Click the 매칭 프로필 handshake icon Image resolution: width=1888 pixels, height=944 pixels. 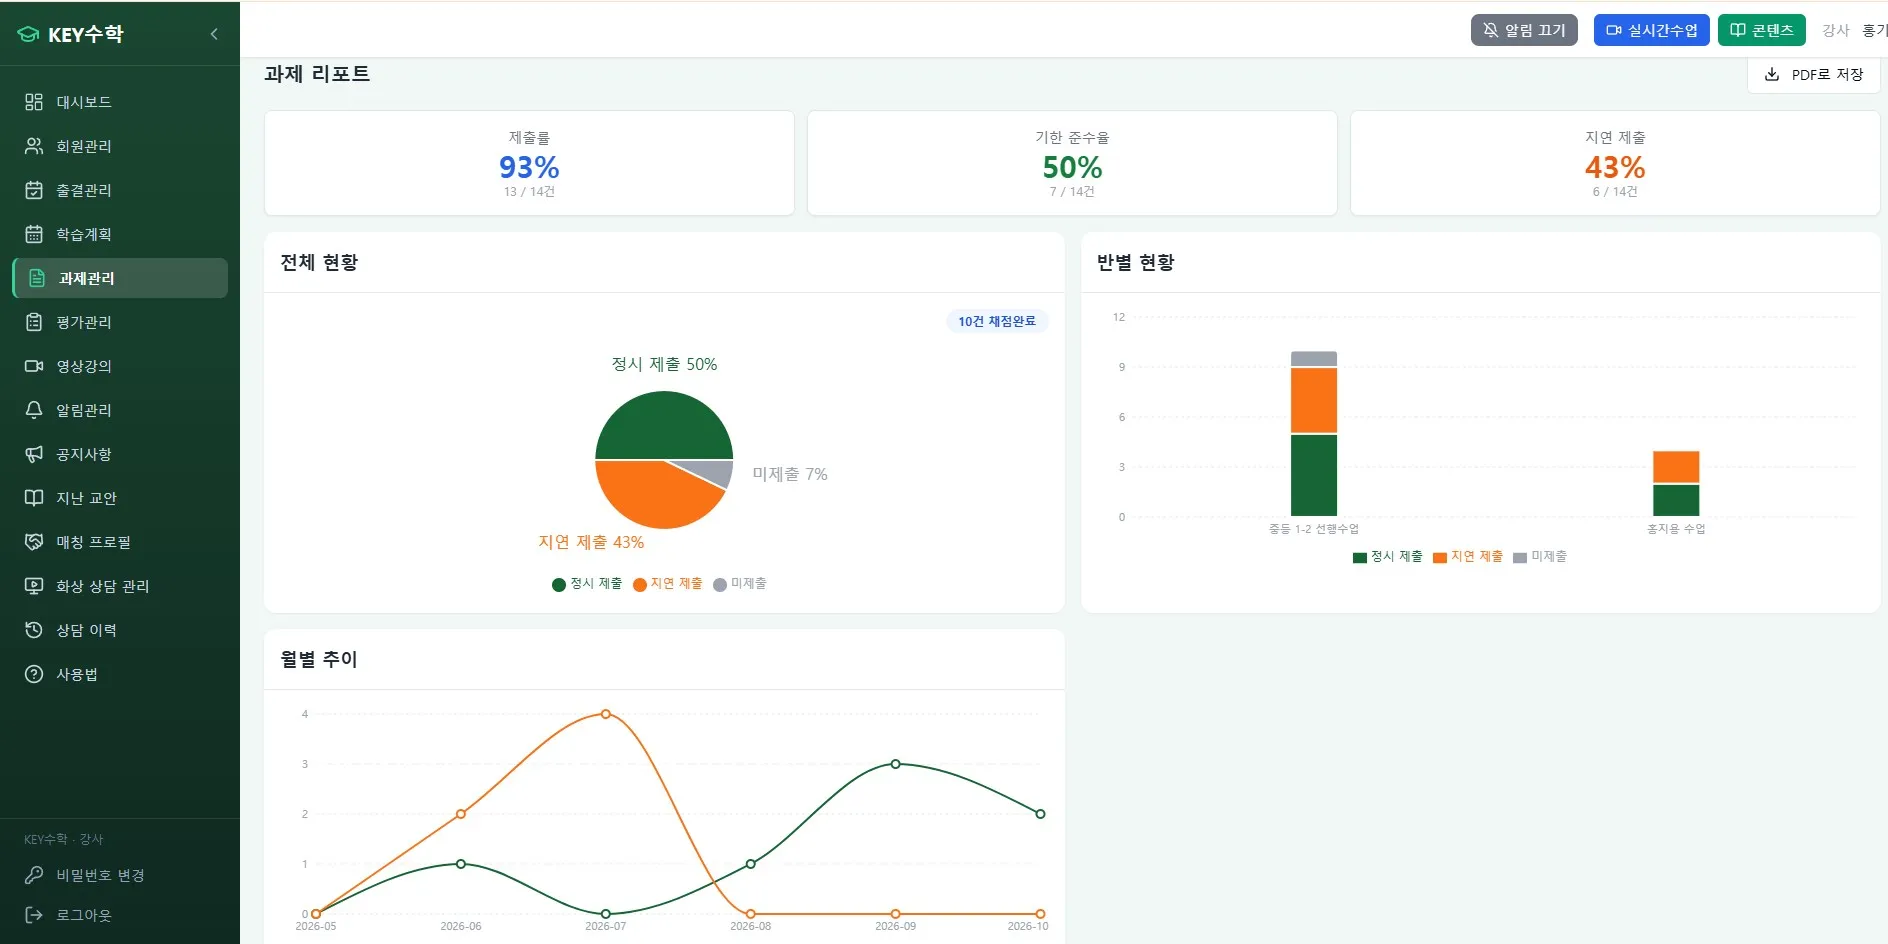pos(34,542)
